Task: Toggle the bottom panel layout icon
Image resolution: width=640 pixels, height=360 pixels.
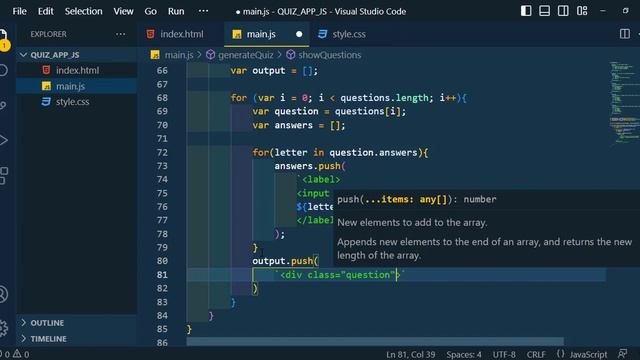Action: (x=544, y=11)
